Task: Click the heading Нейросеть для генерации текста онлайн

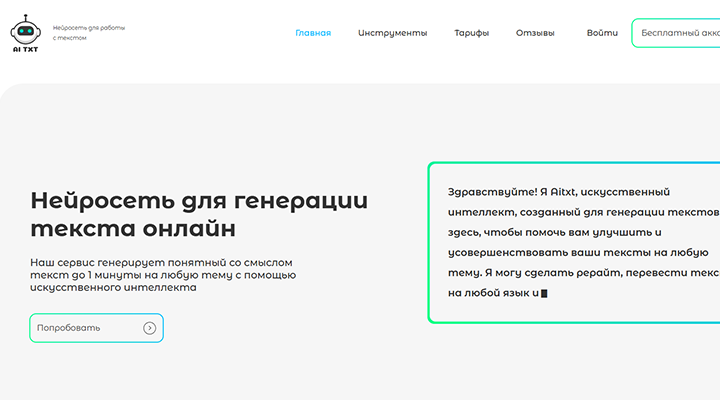Action: click(x=199, y=213)
